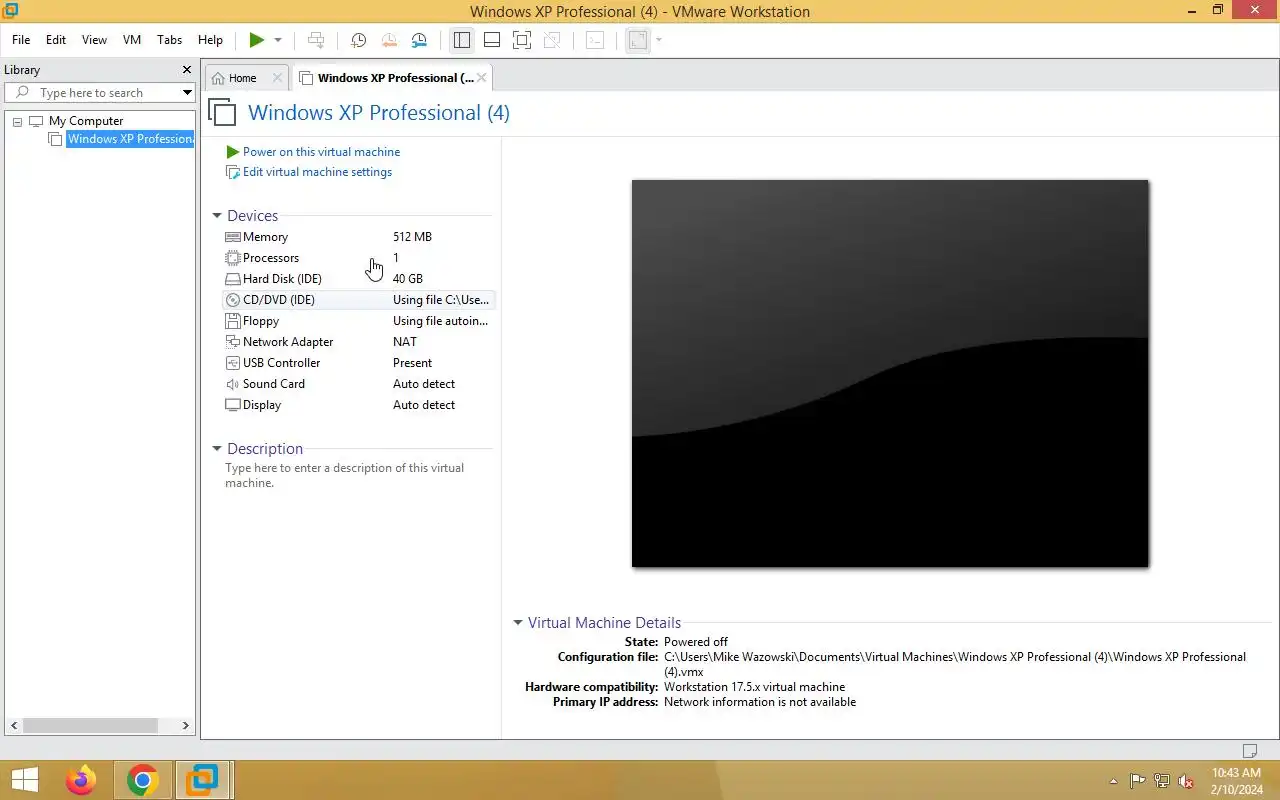Image resolution: width=1280 pixels, height=800 pixels.
Task: Click the full screen mode icon
Action: click(x=521, y=40)
